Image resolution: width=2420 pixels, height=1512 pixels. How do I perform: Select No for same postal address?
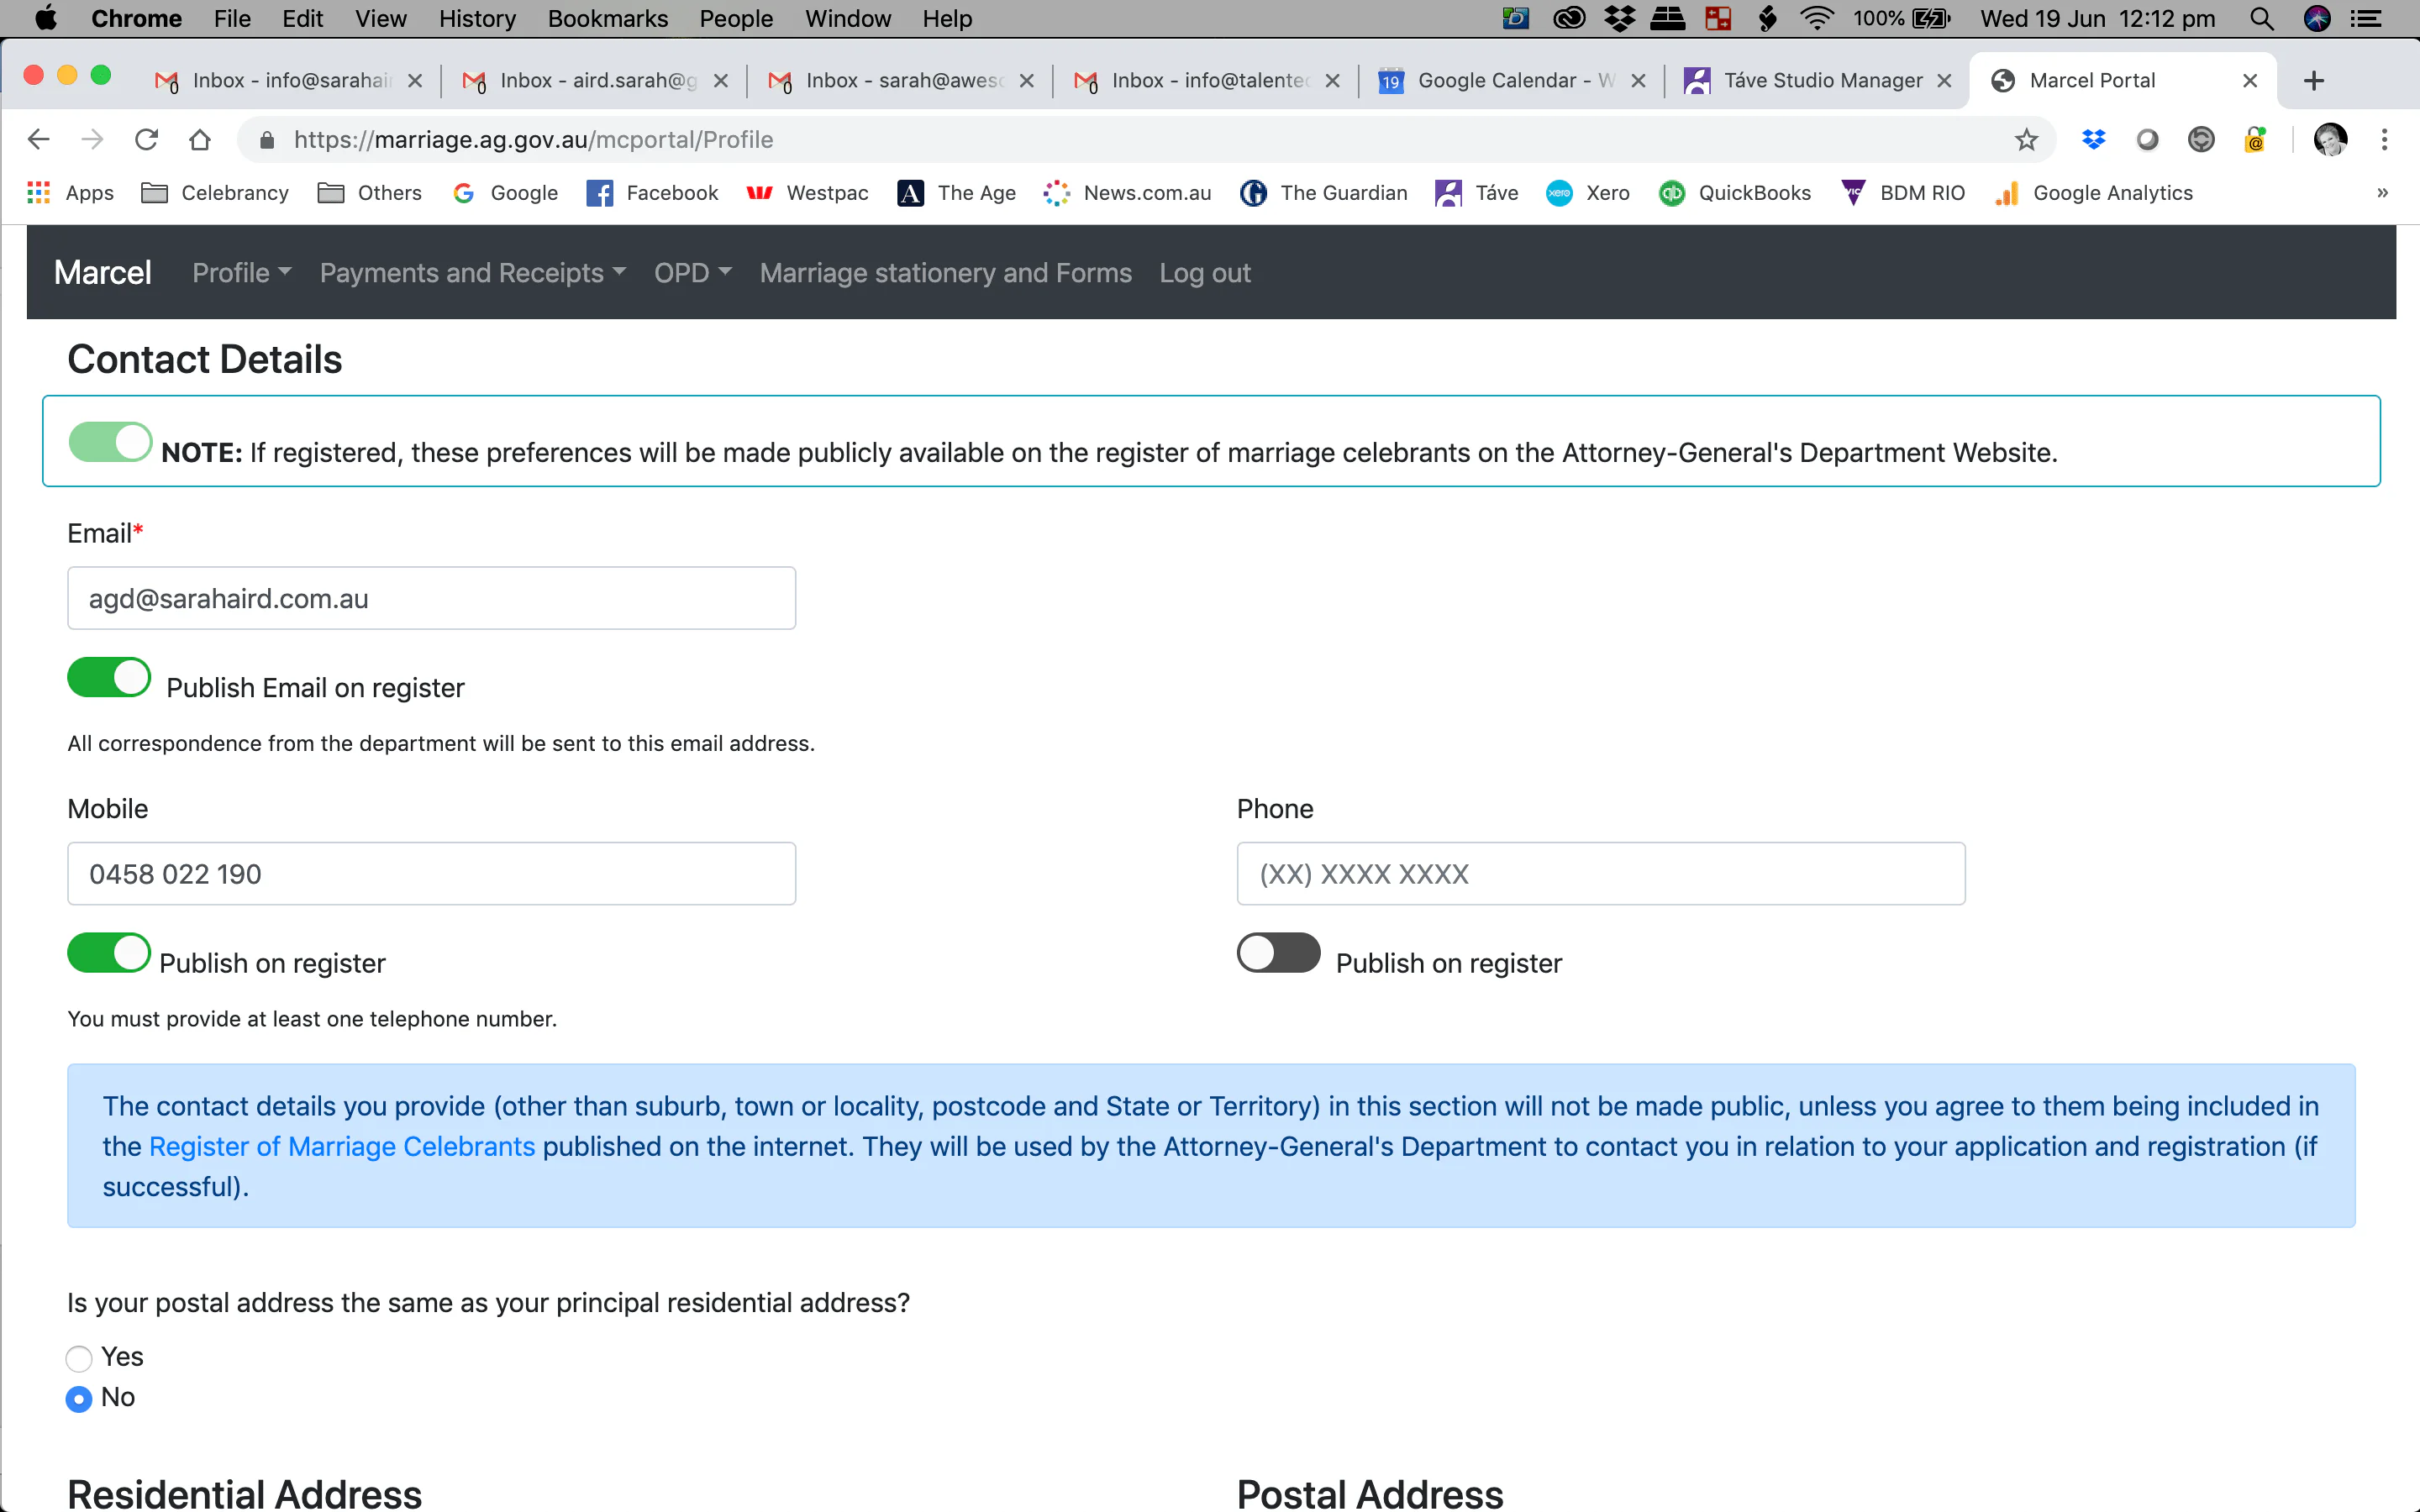click(79, 1398)
